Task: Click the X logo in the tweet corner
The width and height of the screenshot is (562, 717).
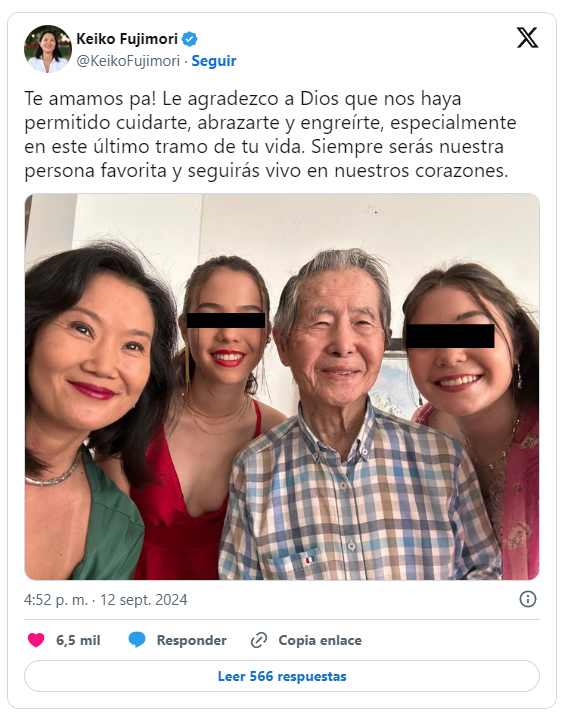Action: point(527,37)
